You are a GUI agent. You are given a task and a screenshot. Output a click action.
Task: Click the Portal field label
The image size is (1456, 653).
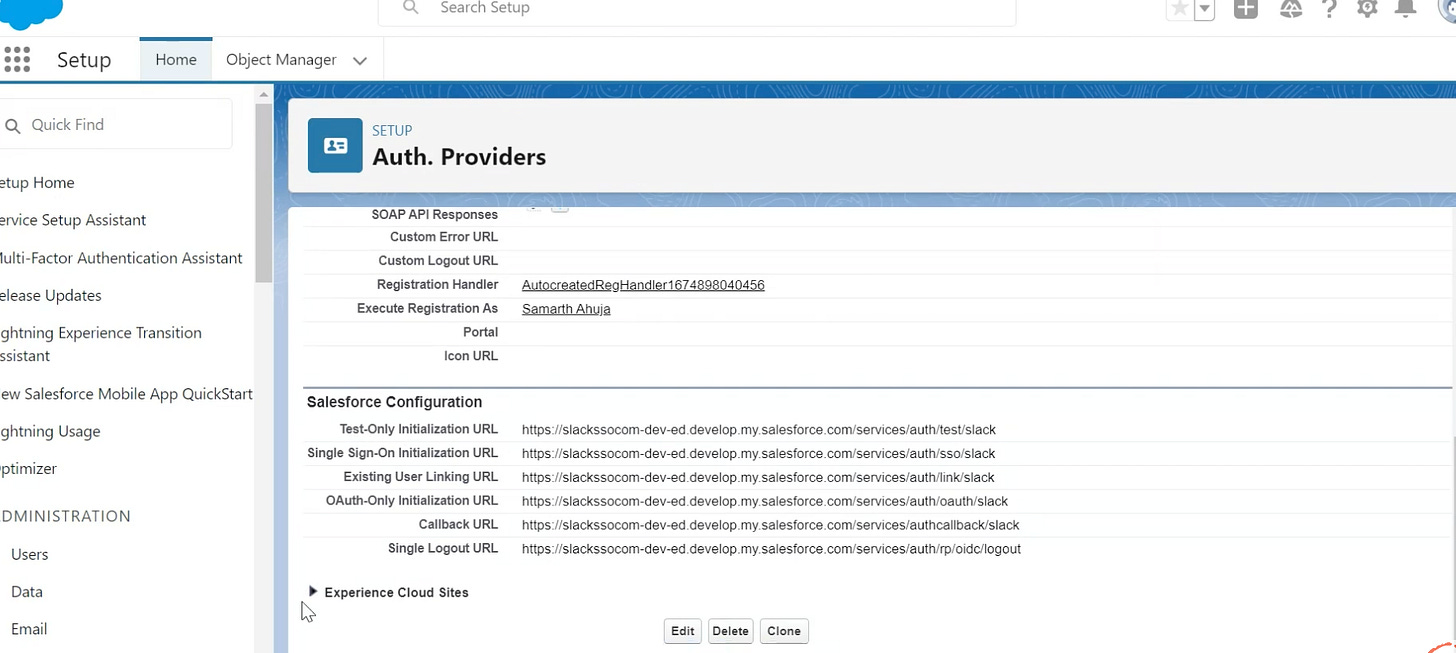[x=481, y=332]
